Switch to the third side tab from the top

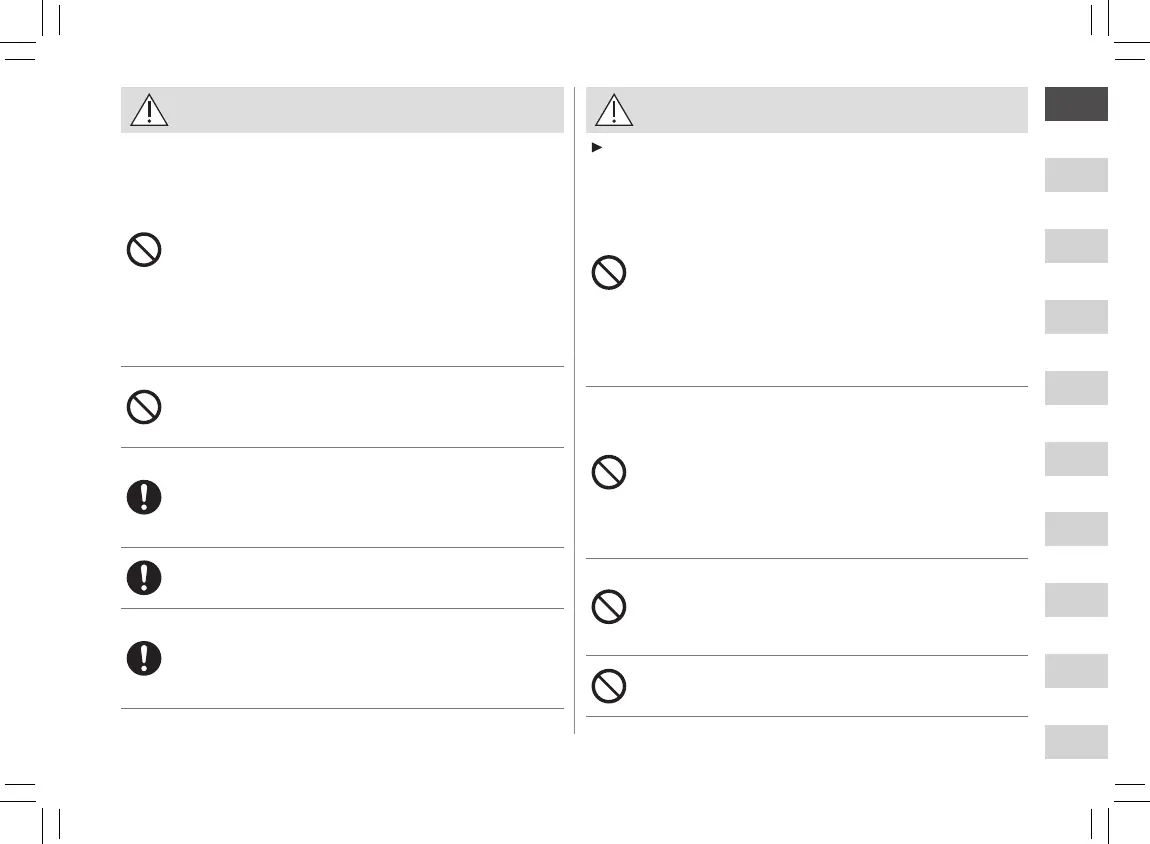coord(1077,246)
